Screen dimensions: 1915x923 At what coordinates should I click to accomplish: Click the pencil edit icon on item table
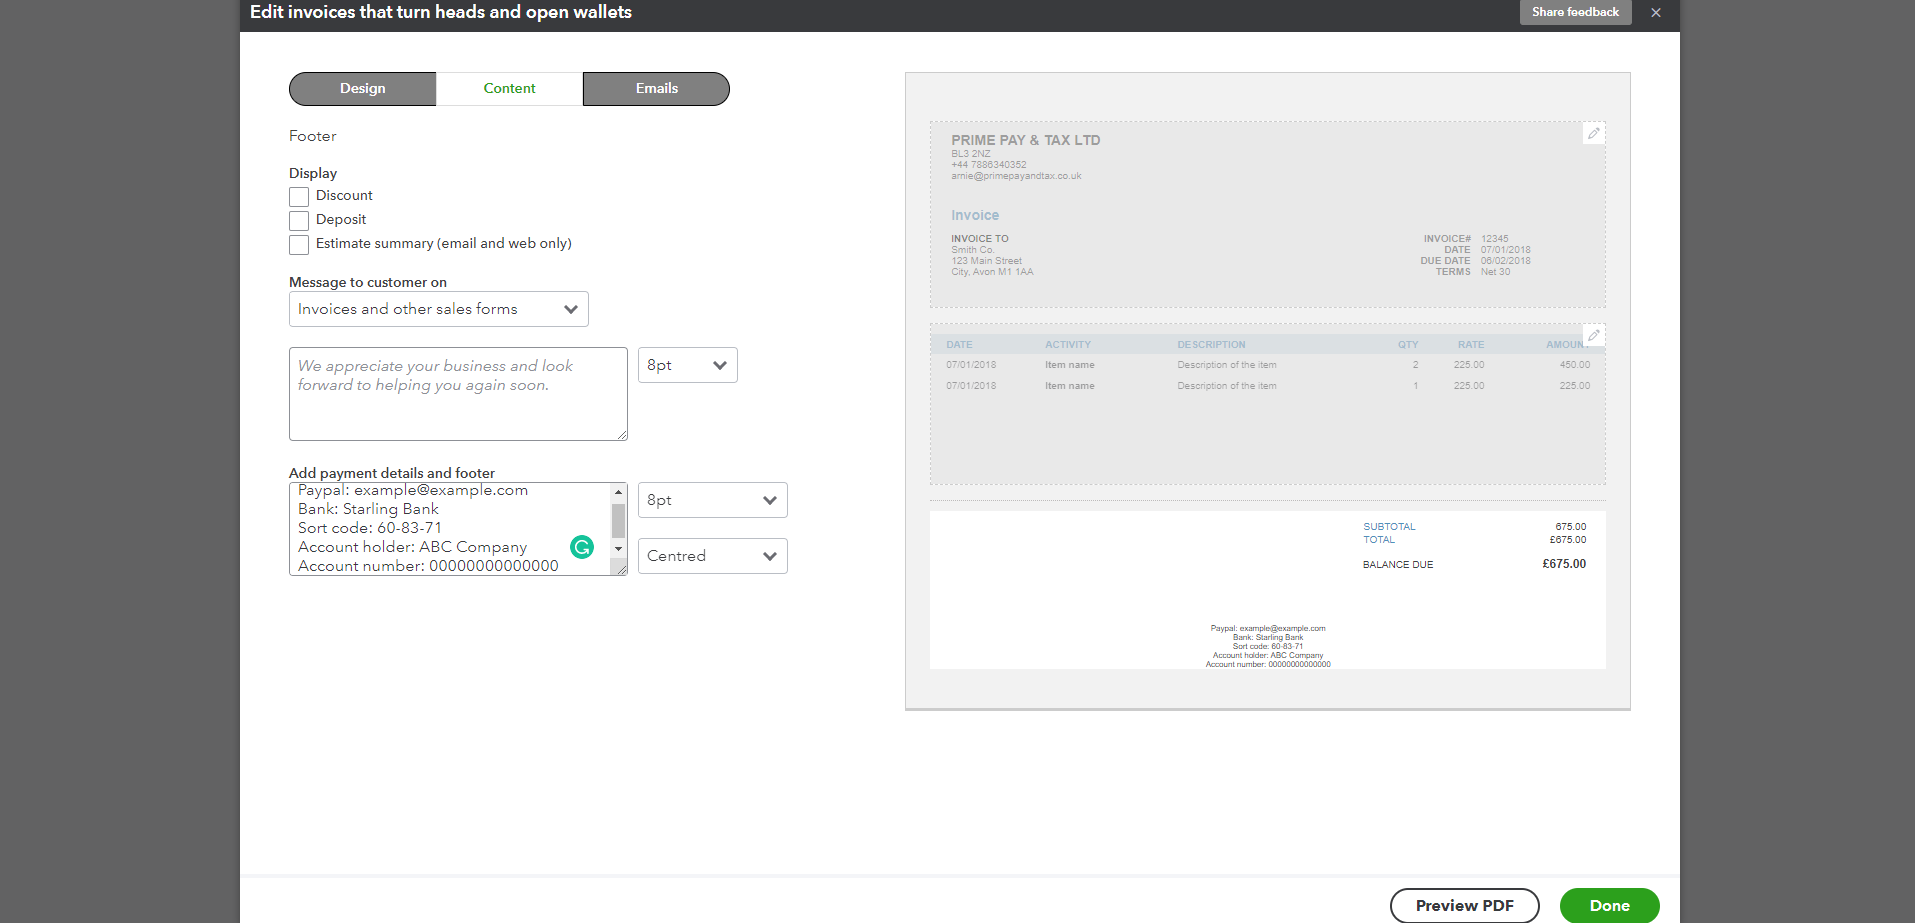coord(1594,335)
